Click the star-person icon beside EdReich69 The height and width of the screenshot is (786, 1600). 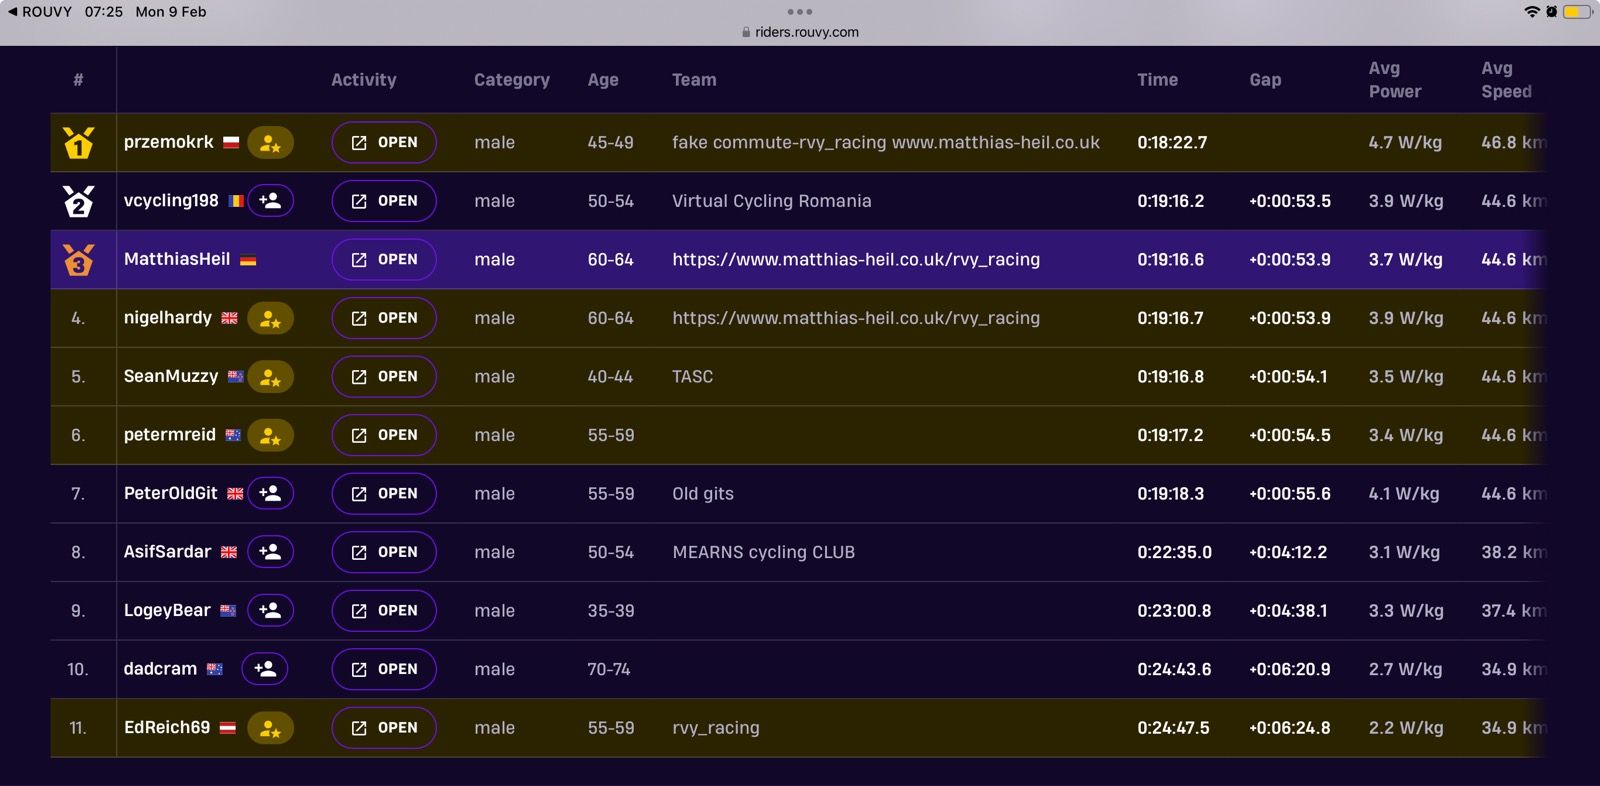pos(270,728)
